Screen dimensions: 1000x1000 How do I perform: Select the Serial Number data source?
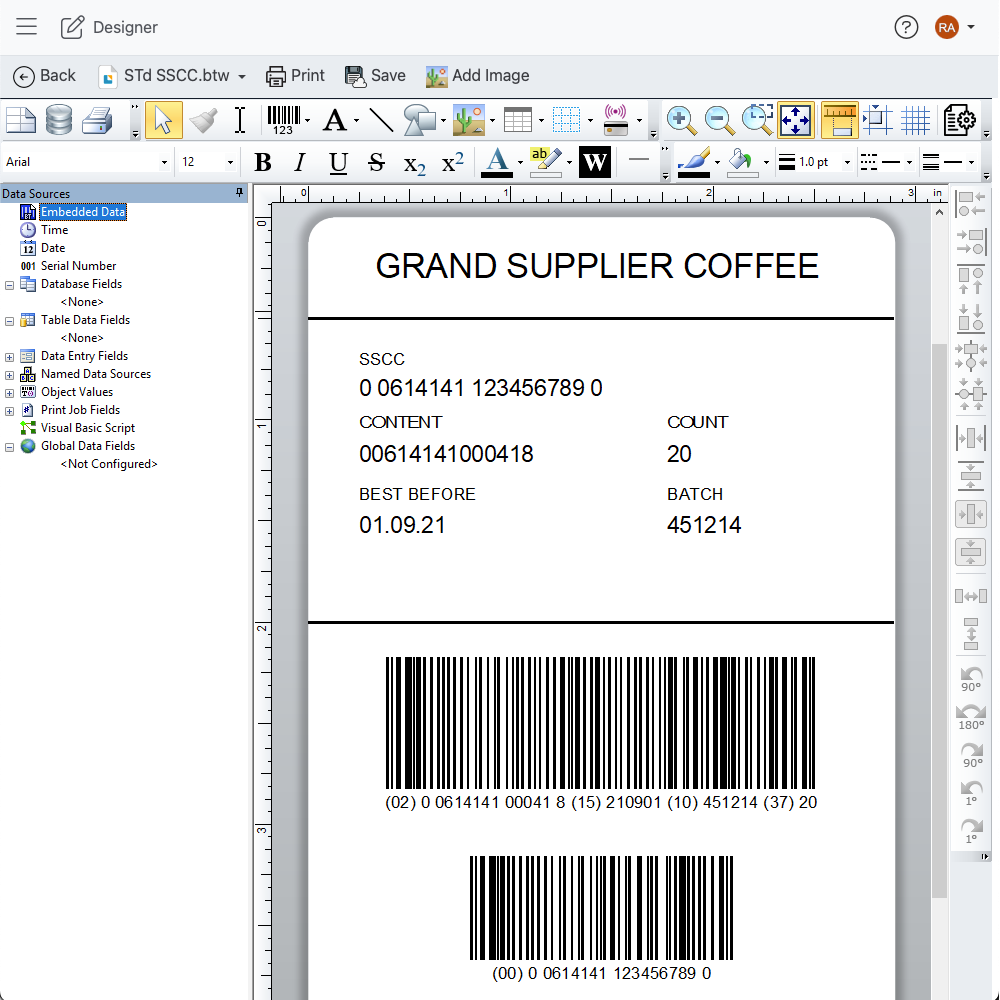point(78,266)
